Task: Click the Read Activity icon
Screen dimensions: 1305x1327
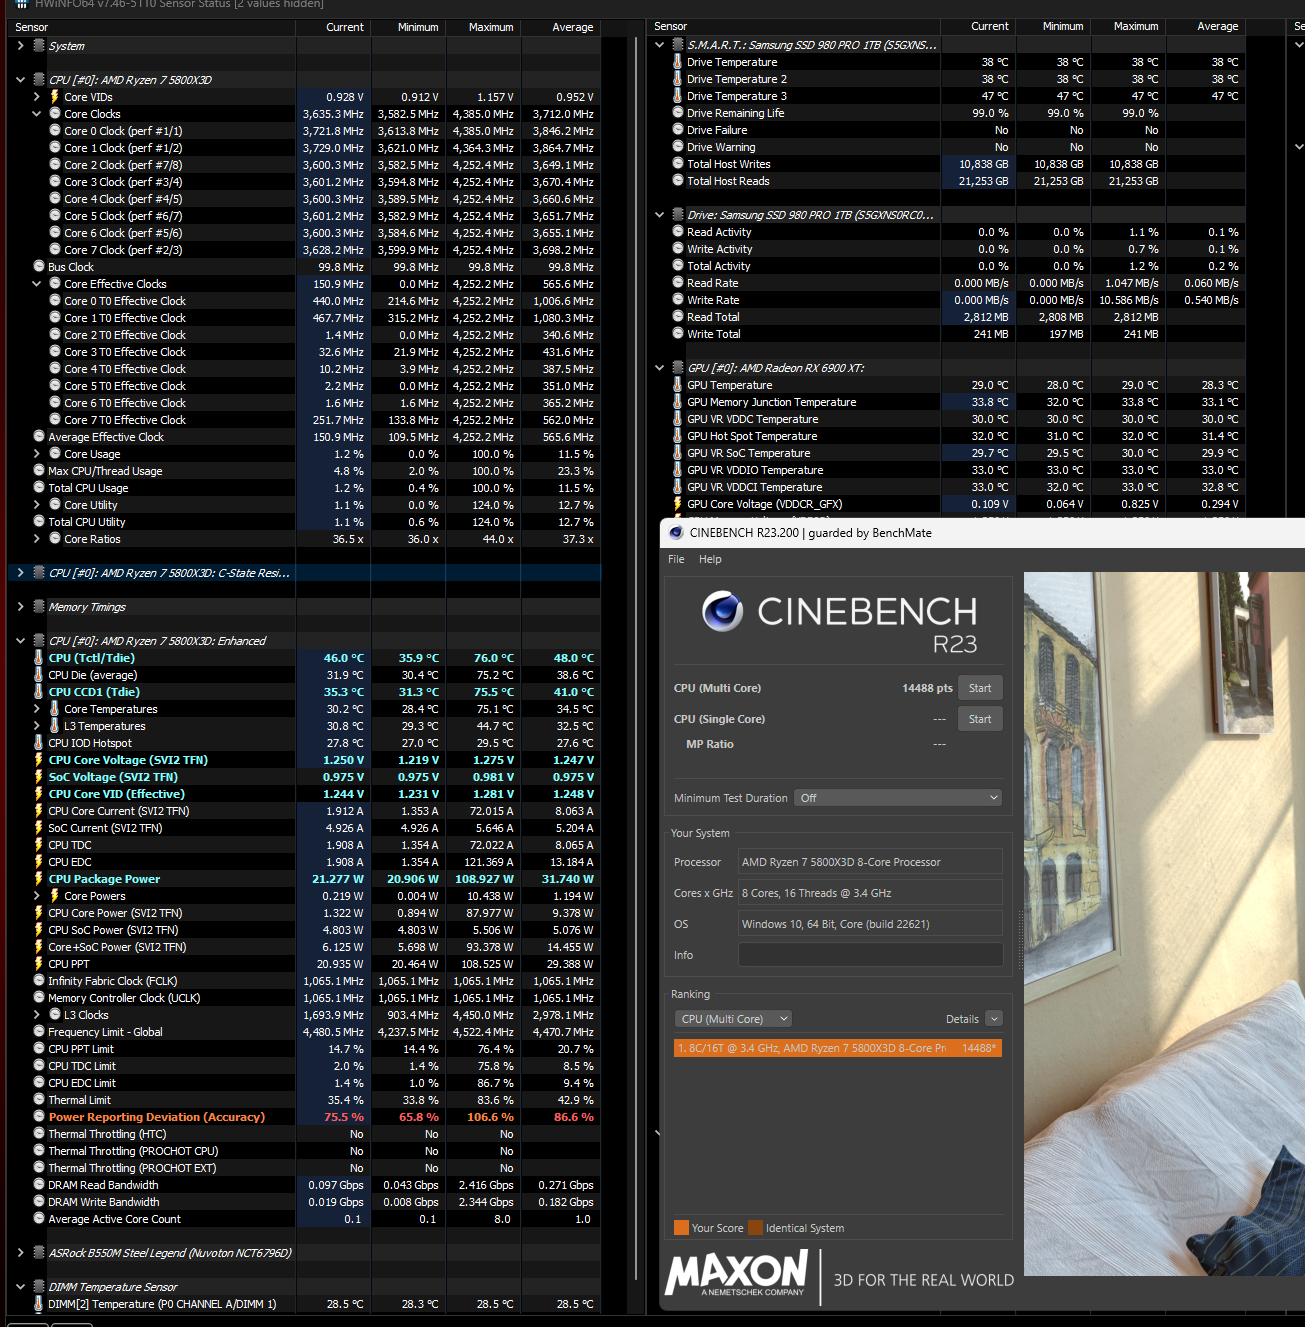Action: coord(678,232)
